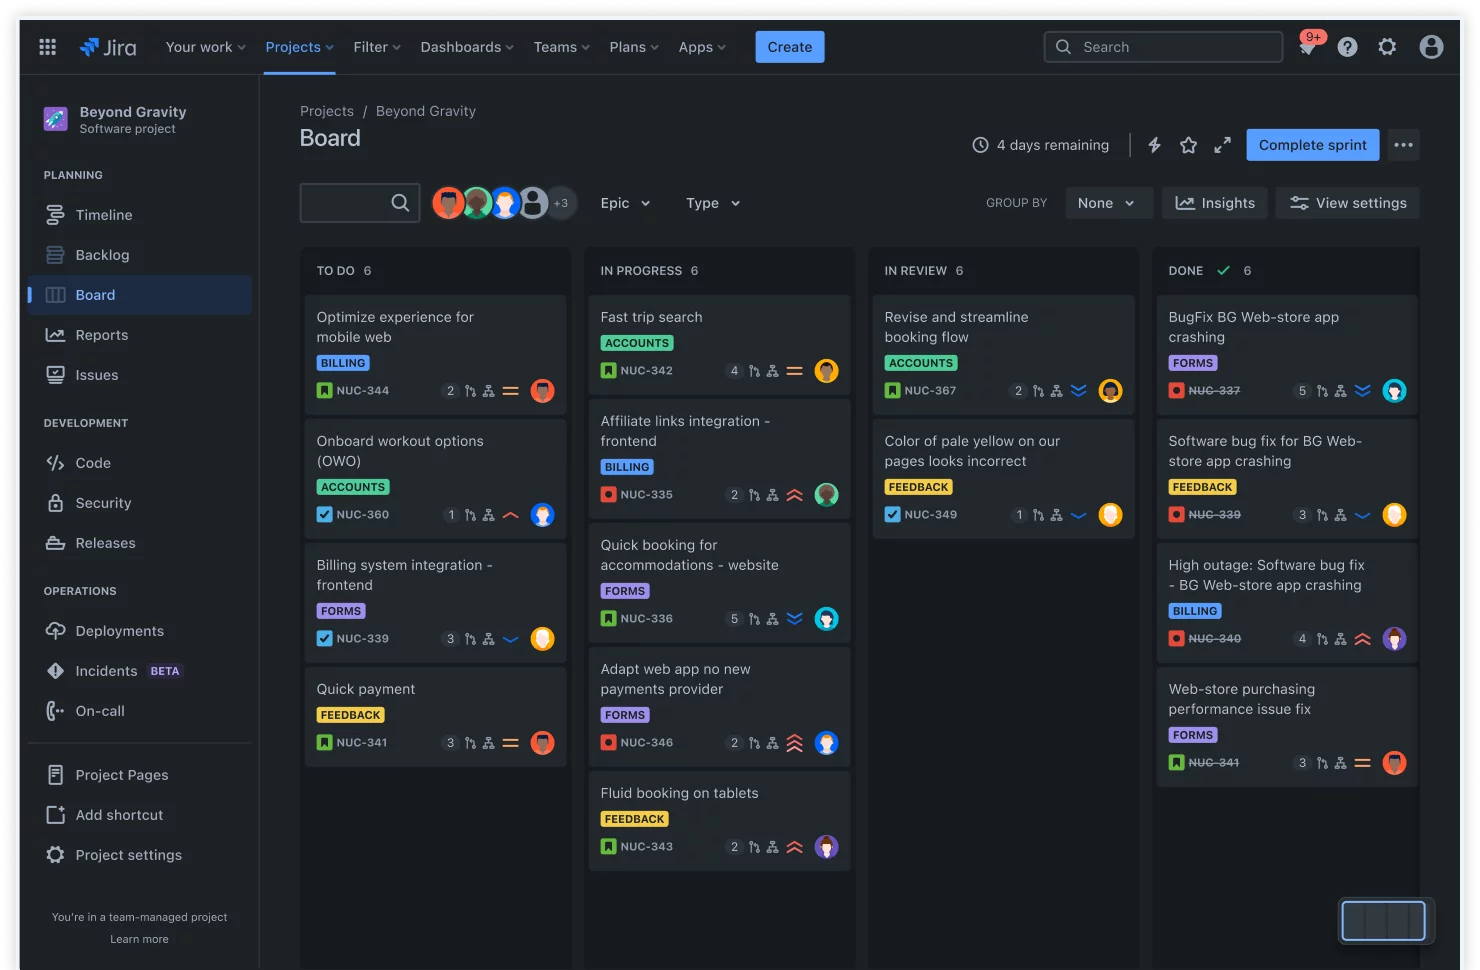The width and height of the screenshot is (1480, 970).
Task: Click the Complete sprint button
Action: 1312,144
